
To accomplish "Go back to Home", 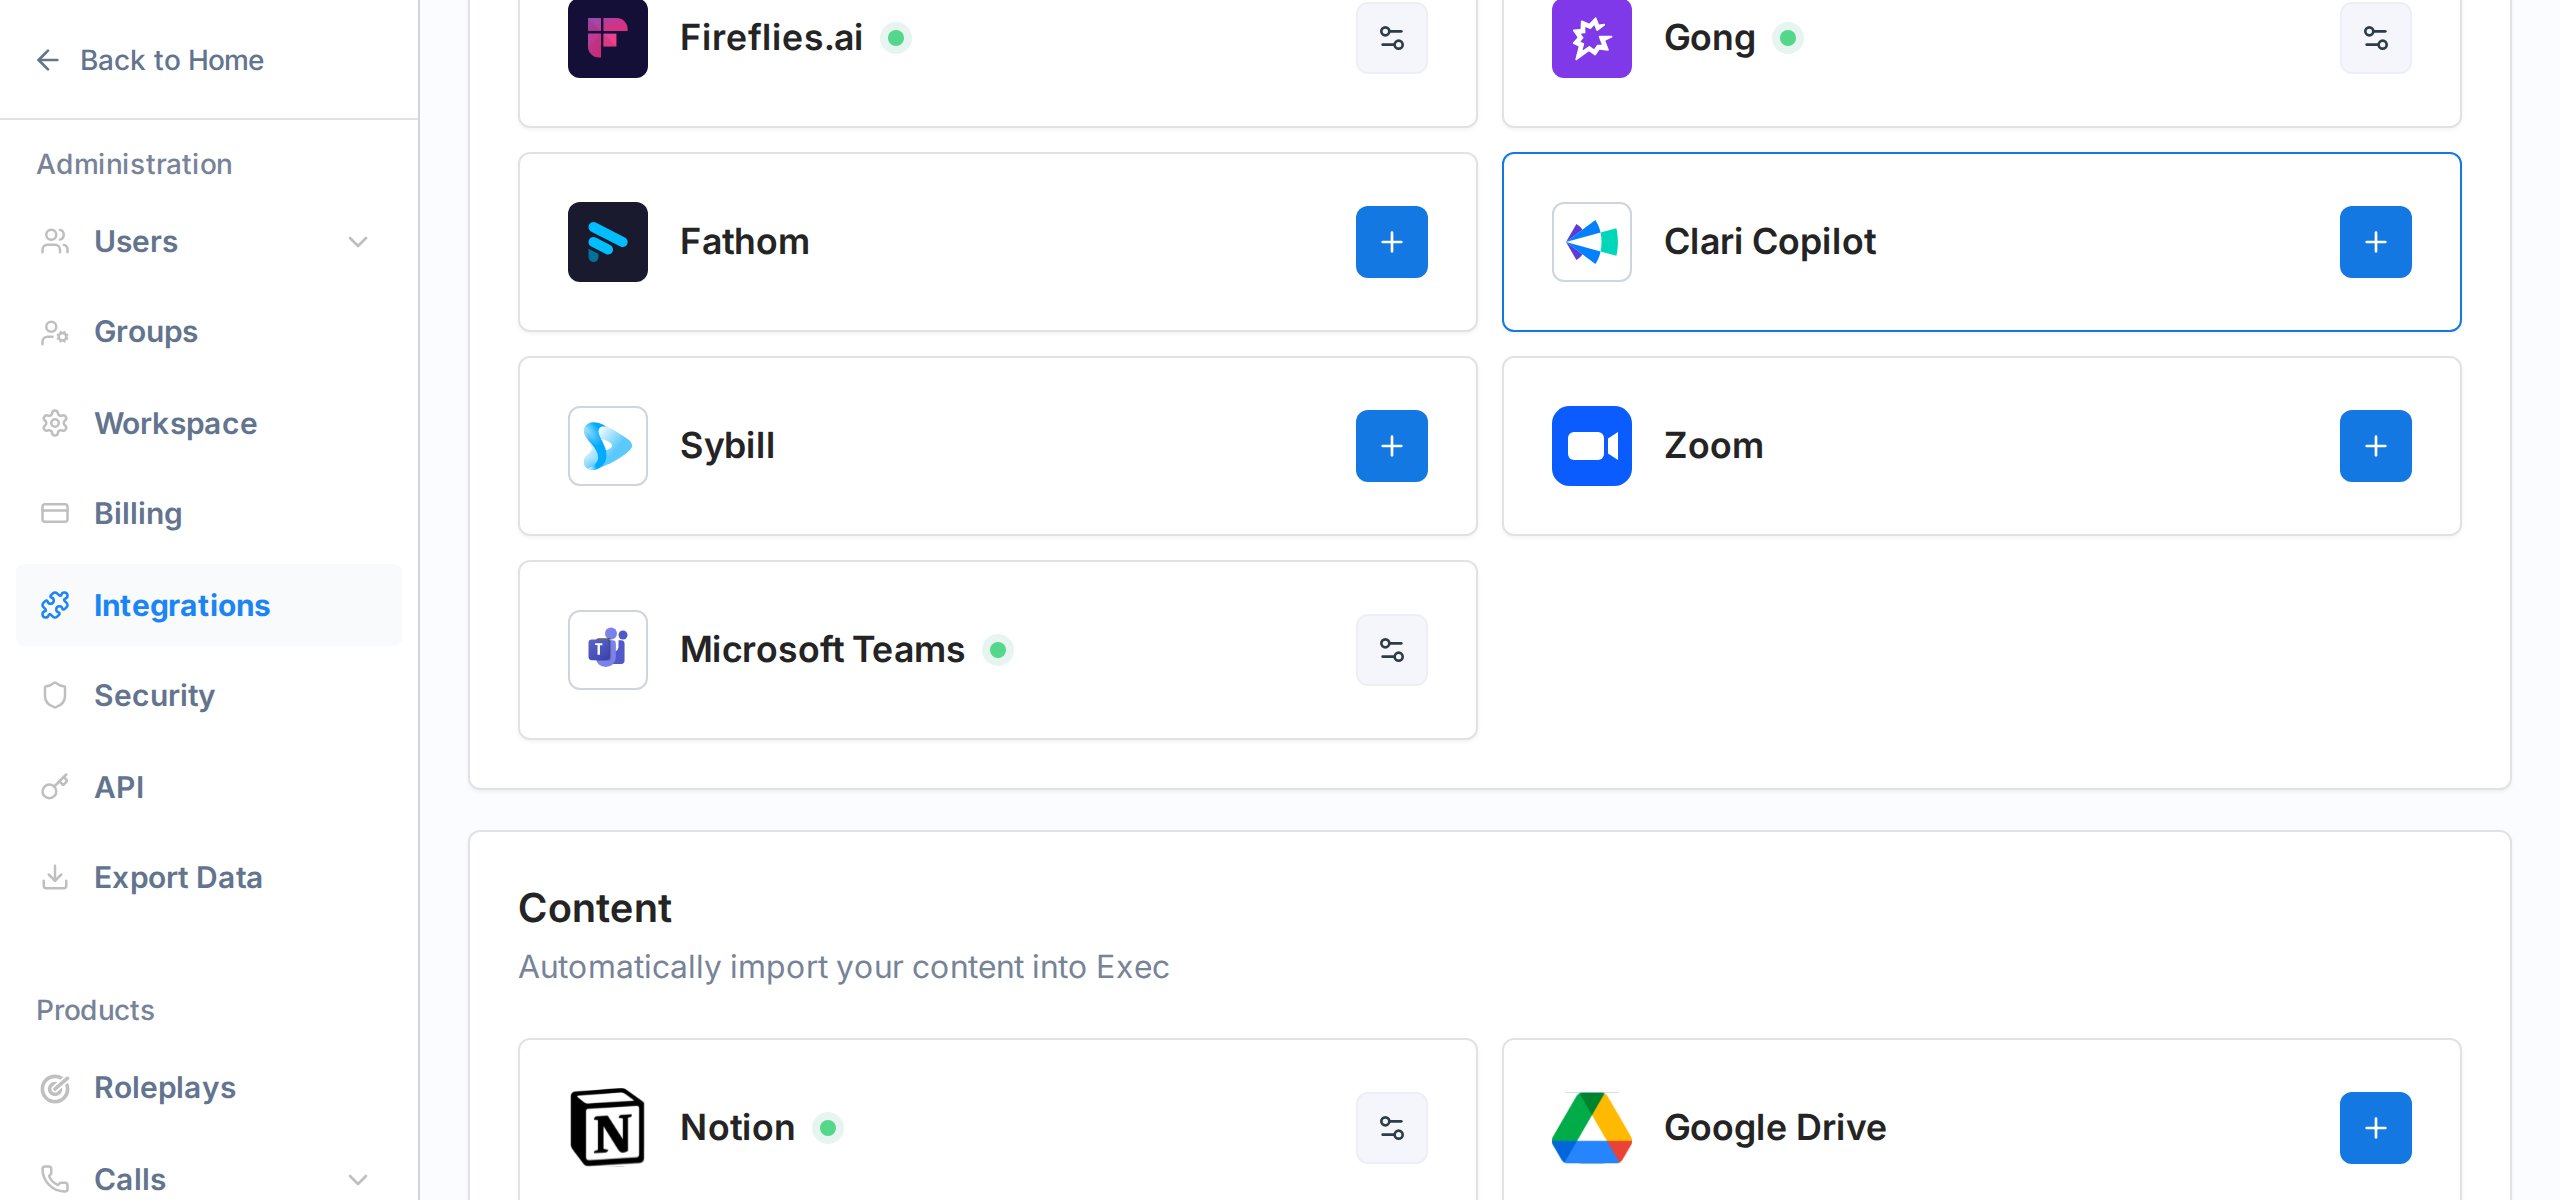I will 150,60.
